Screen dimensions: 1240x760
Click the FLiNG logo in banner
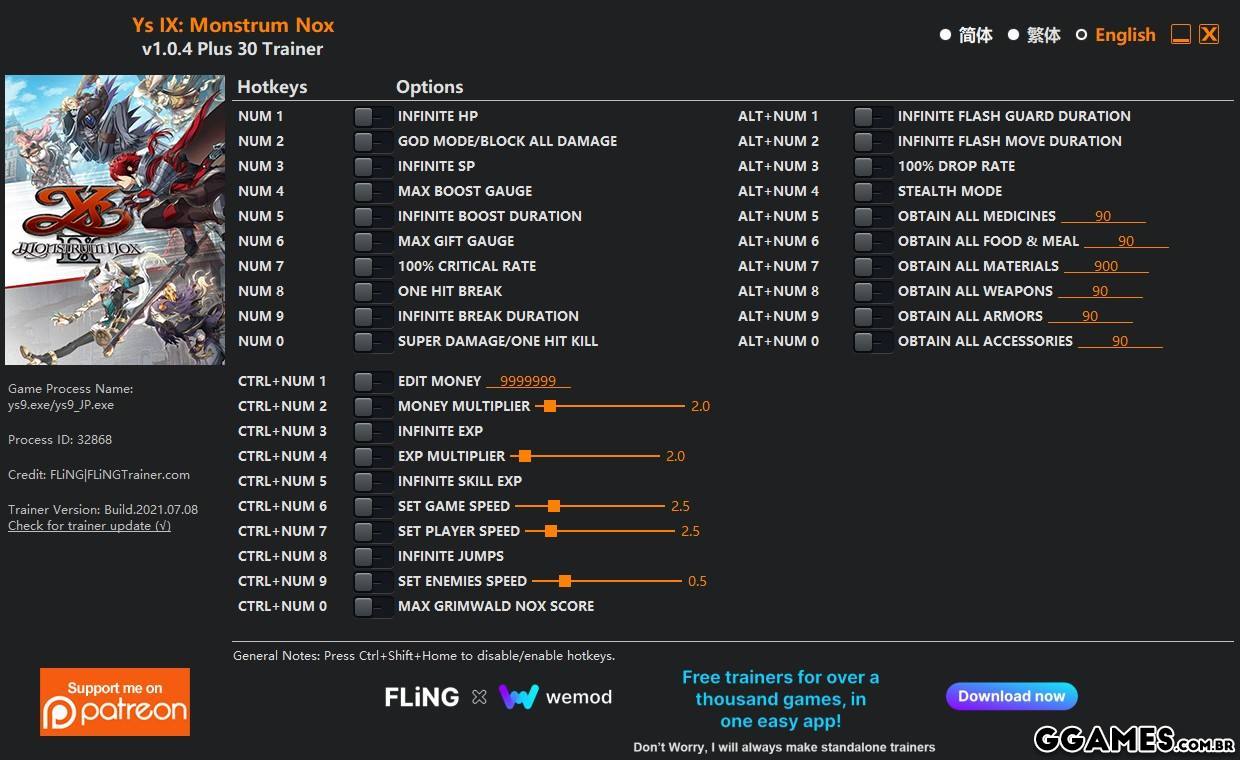(x=421, y=697)
